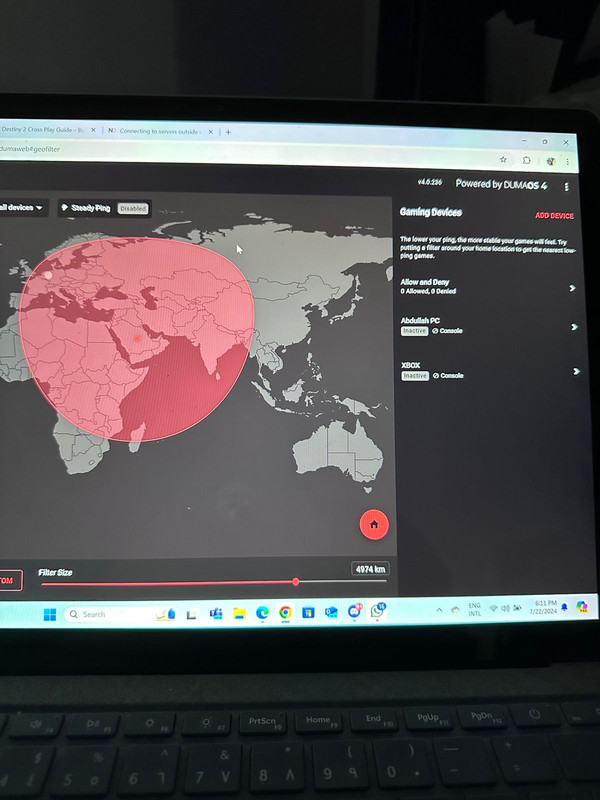Click the Inactive badge under Abdullah PC
600x800 pixels.
tap(414, 331)
